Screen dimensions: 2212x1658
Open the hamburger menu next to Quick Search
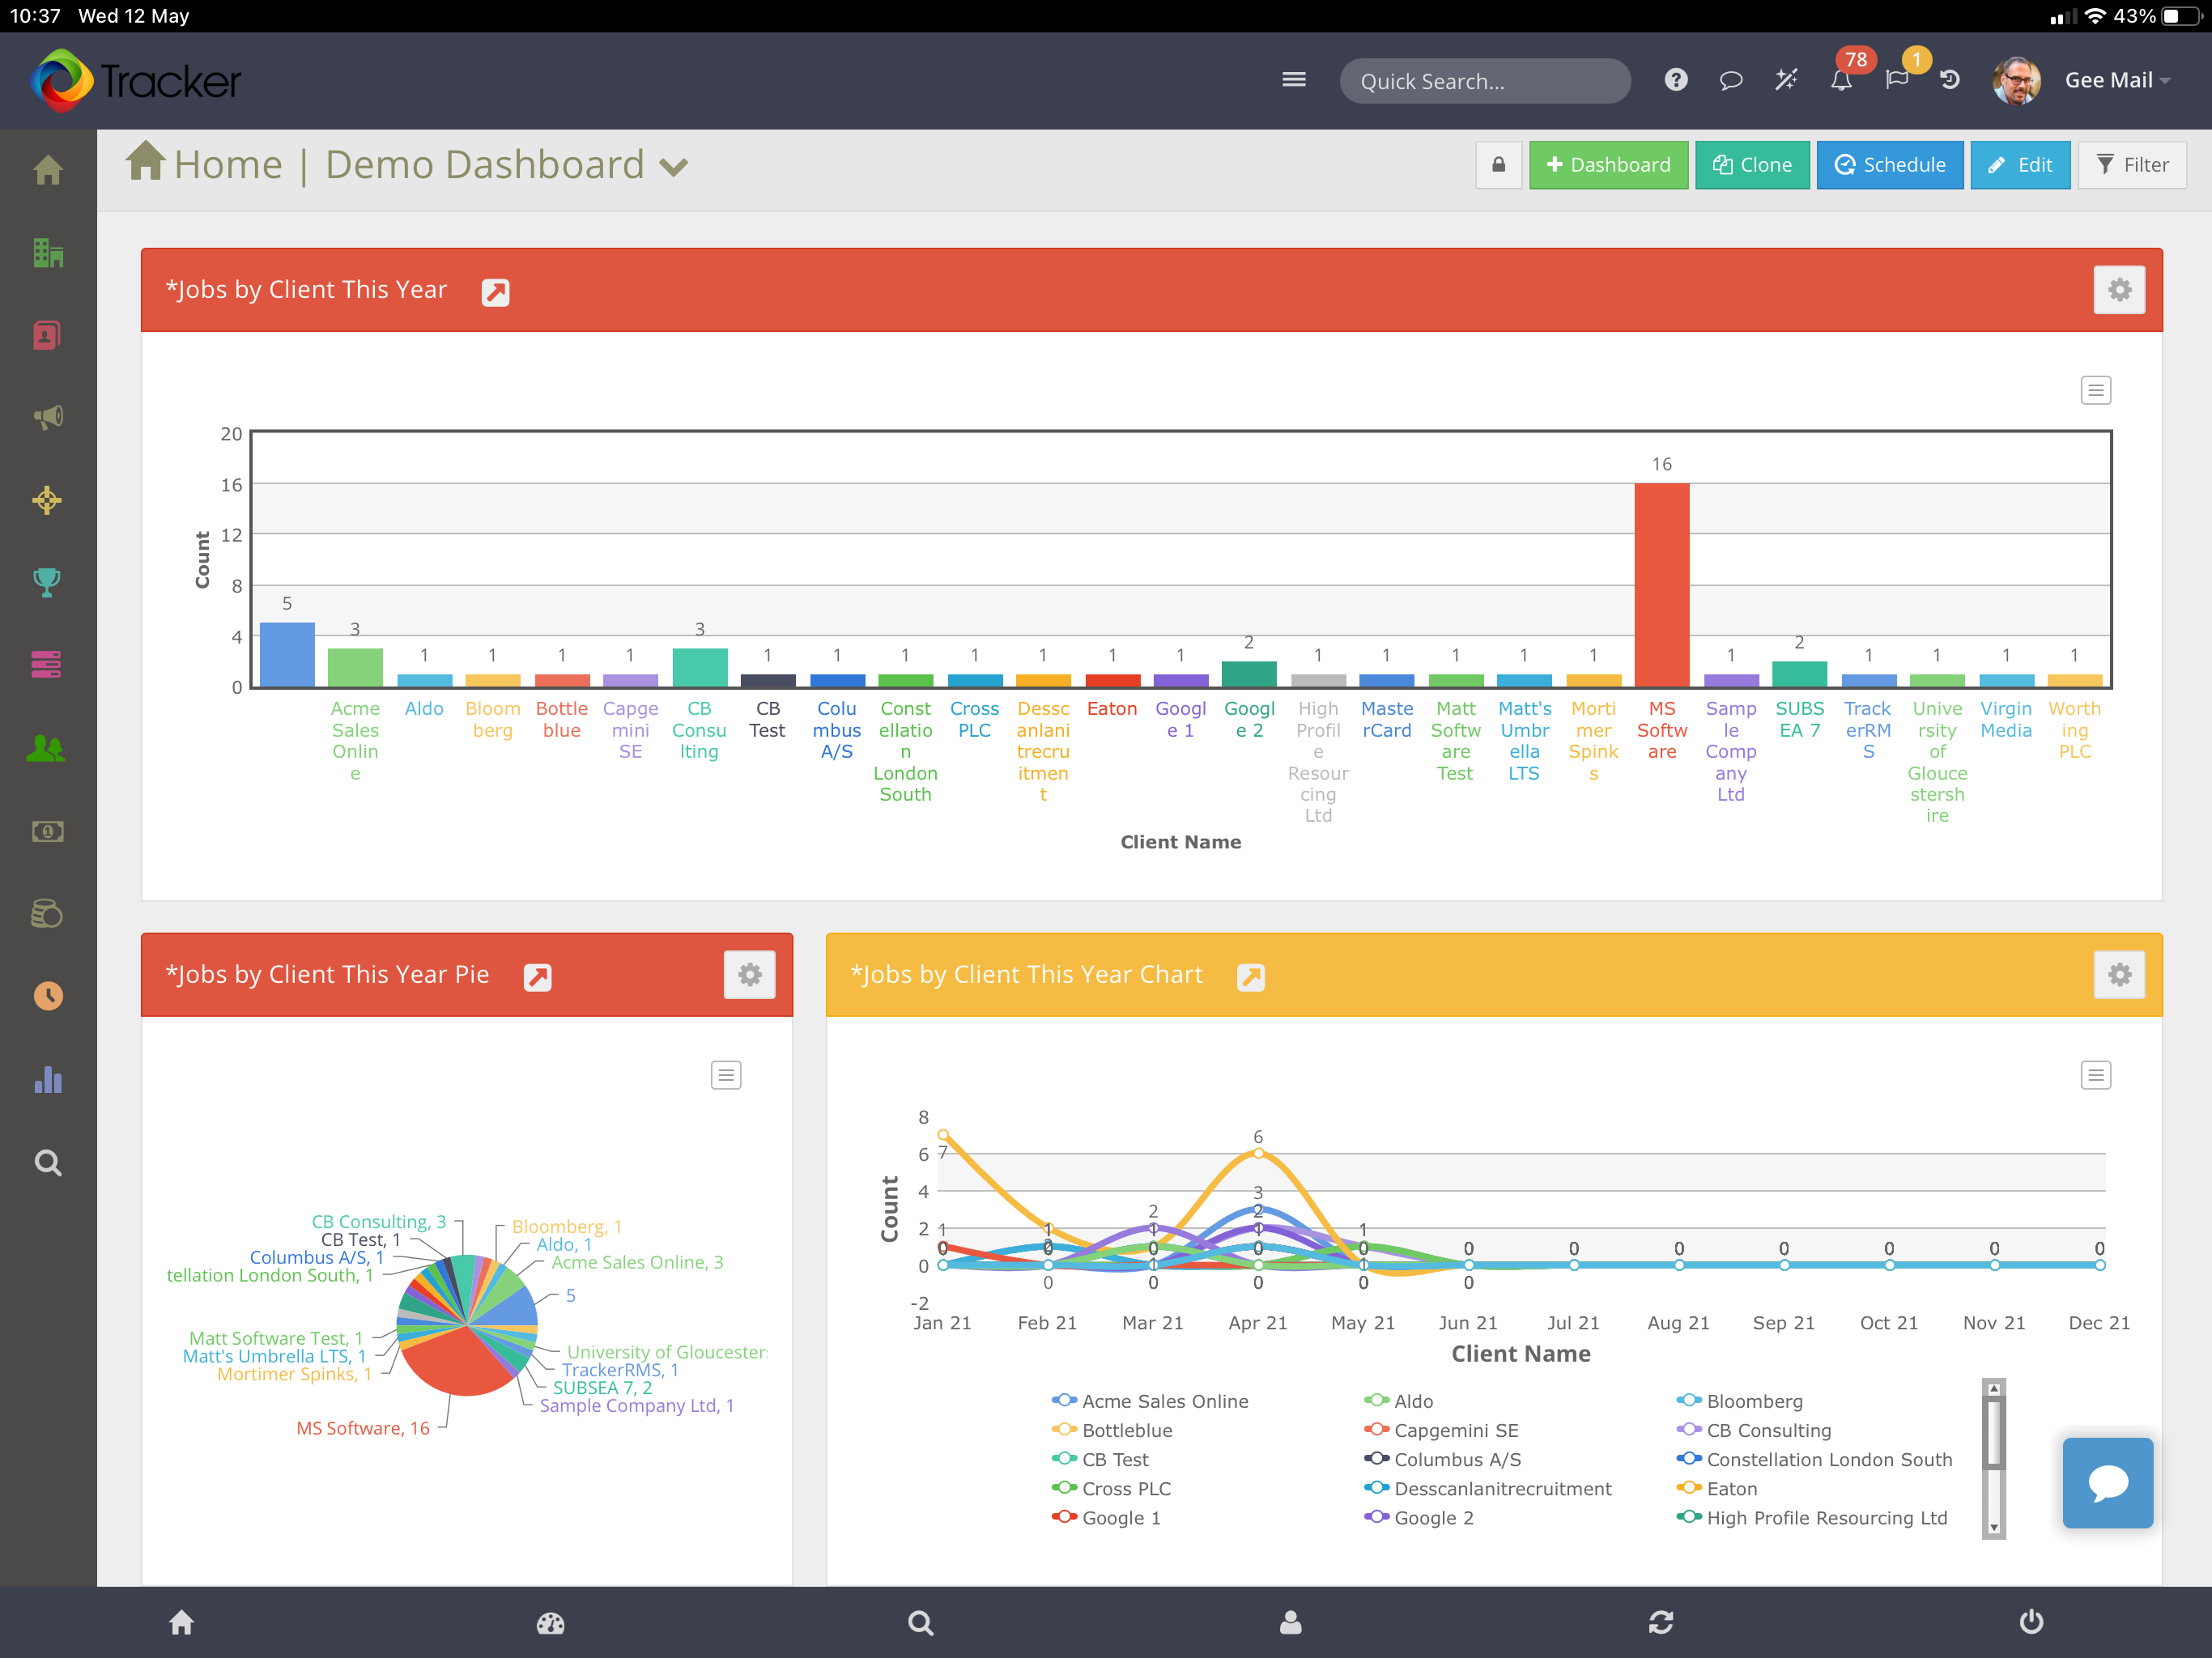pos(1294,80)
